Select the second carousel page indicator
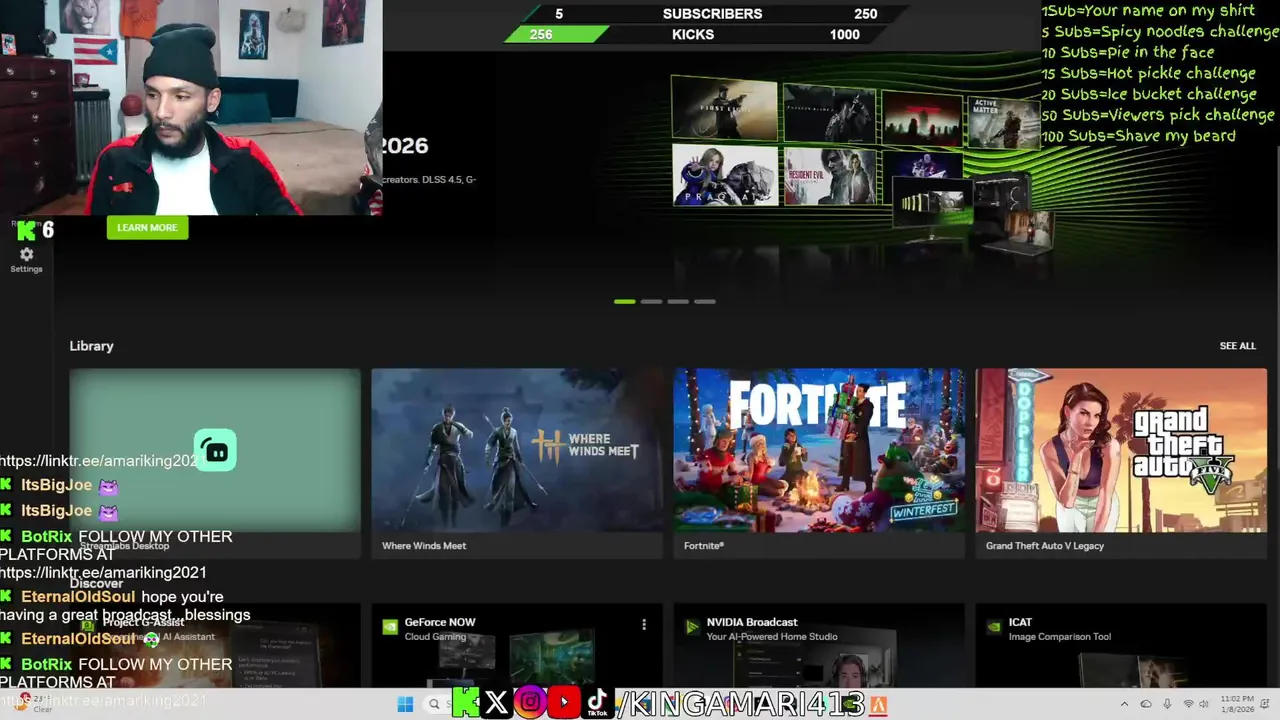 (x=651, y=301)
